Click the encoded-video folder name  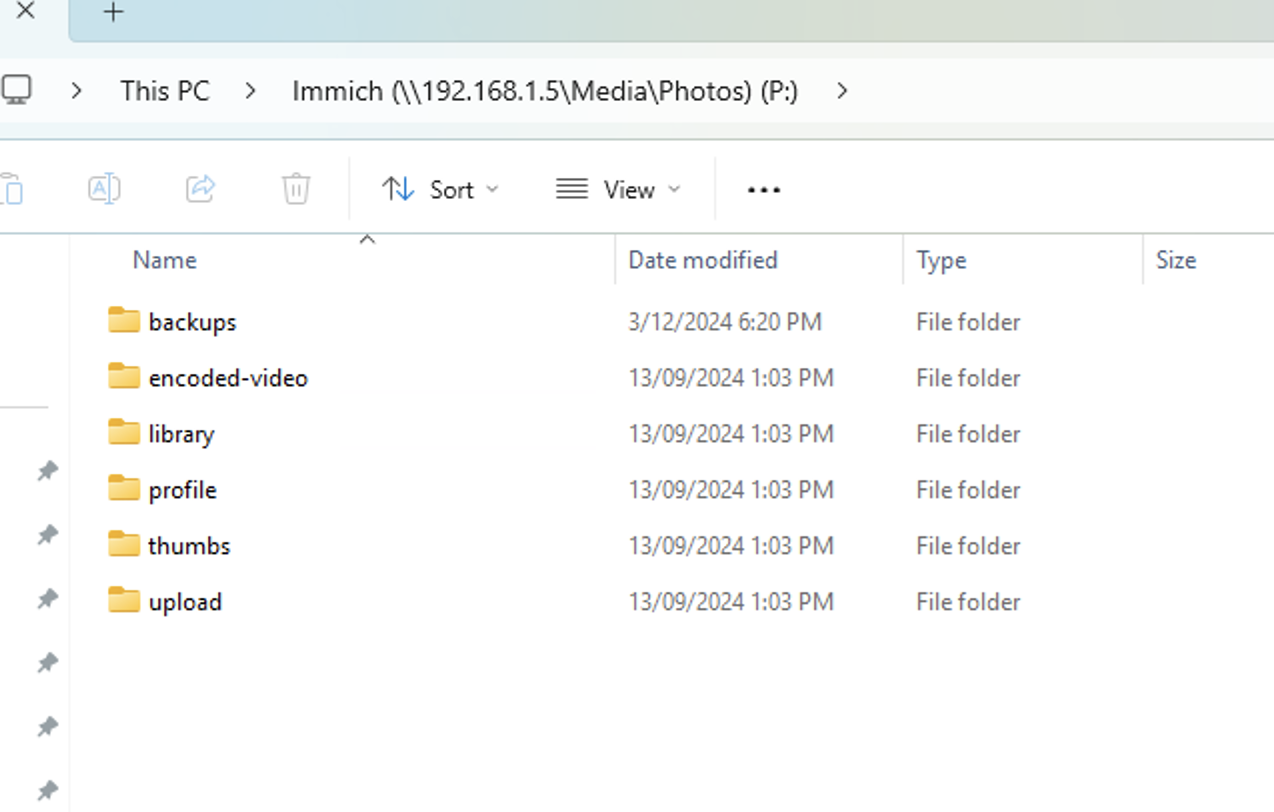pyautogui.click(x=228, y=378)
